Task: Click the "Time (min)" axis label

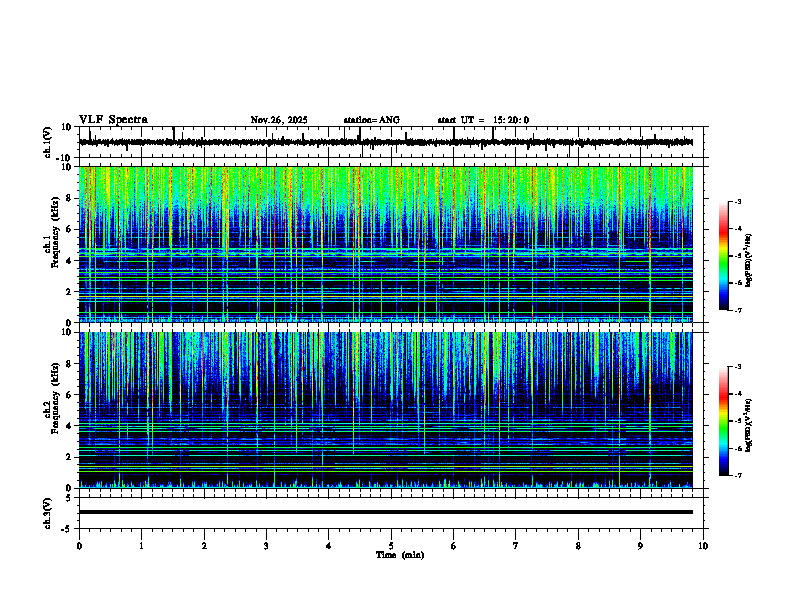Action: (400, 555)
